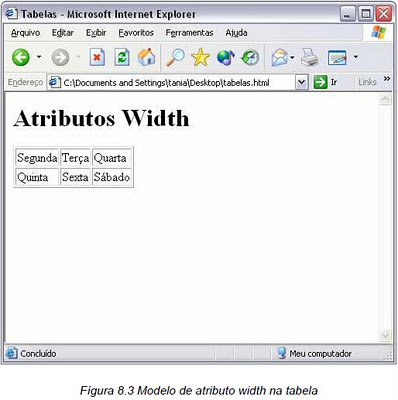Click the Print icon
The height and width of the screenshot is (400, 398).
point(309,57)
